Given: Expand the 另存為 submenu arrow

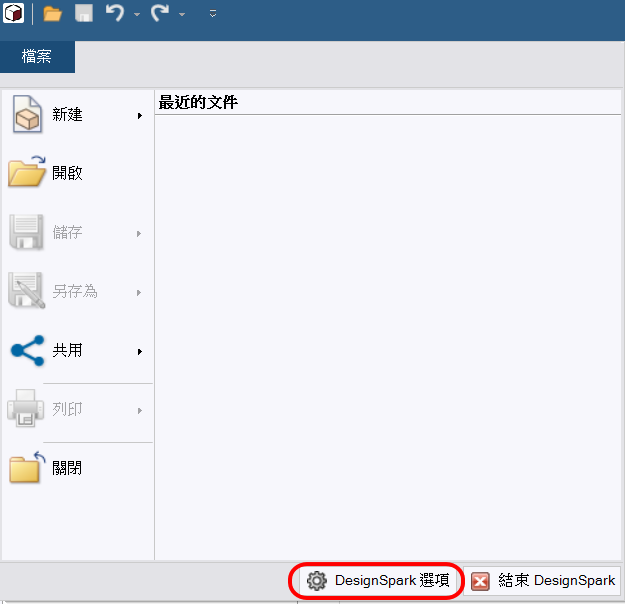Looking at the screenshot, I should [139, 293].
